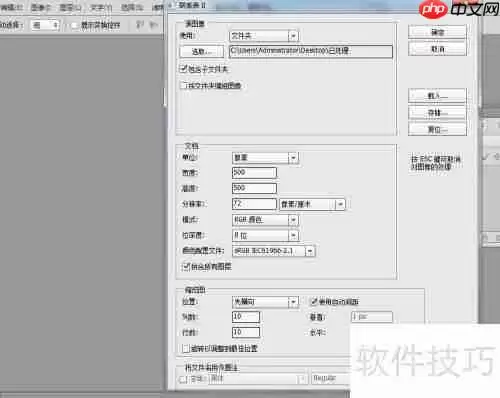Open the Use (使用) source dropdown showing 文件夹
This screenshot has height=398, width=500.
[264, 36]
